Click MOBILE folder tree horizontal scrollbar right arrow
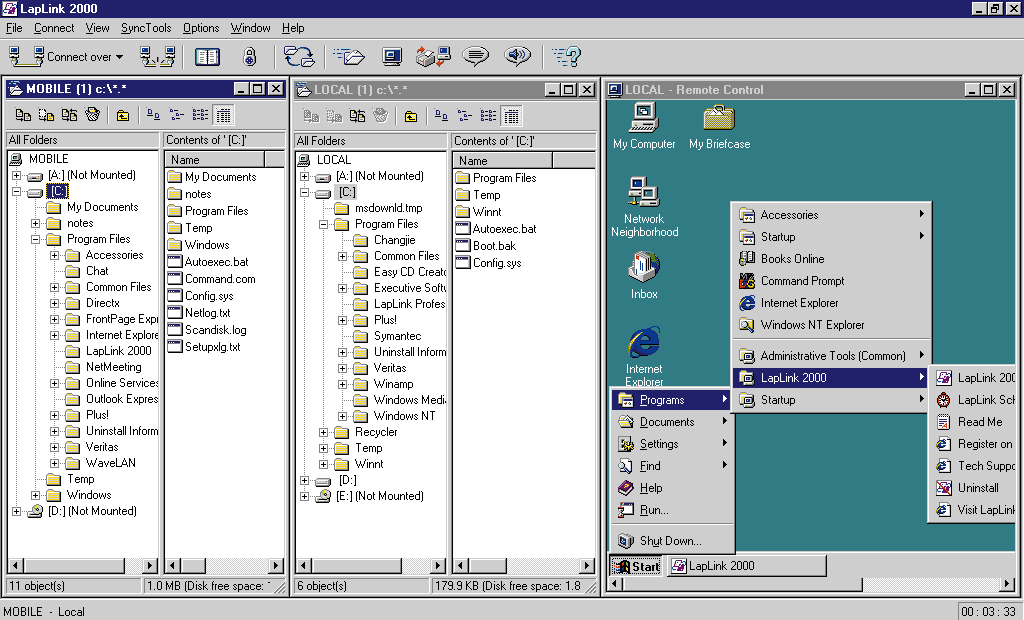Screen dimensions: 1024x620 [x=150, y=566]
